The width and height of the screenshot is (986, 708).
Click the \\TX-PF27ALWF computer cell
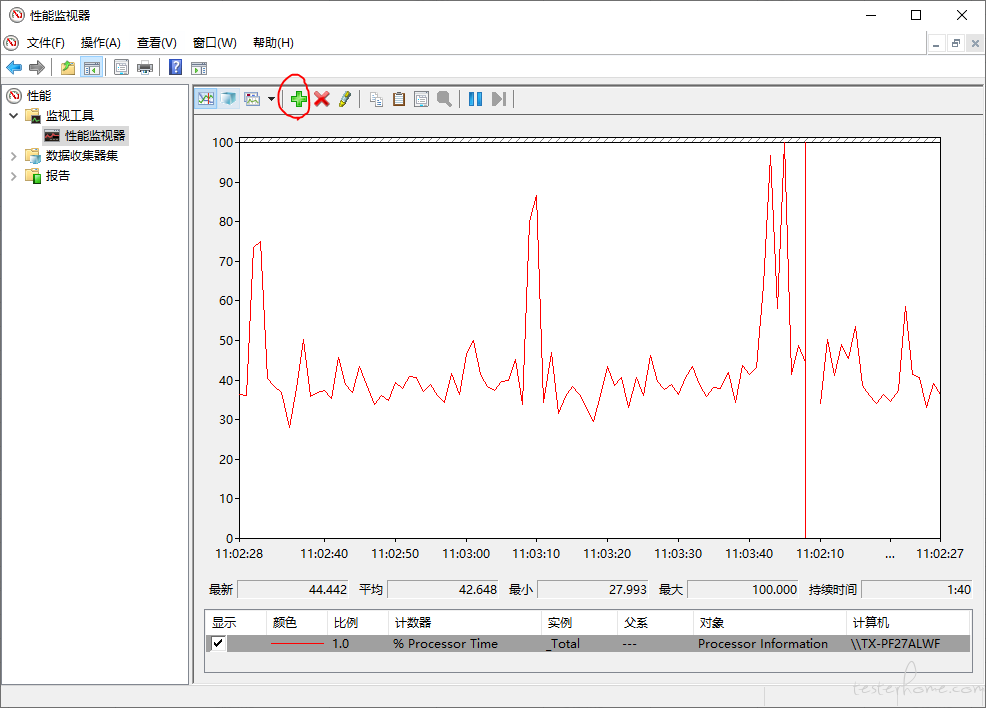click(895, 643)
